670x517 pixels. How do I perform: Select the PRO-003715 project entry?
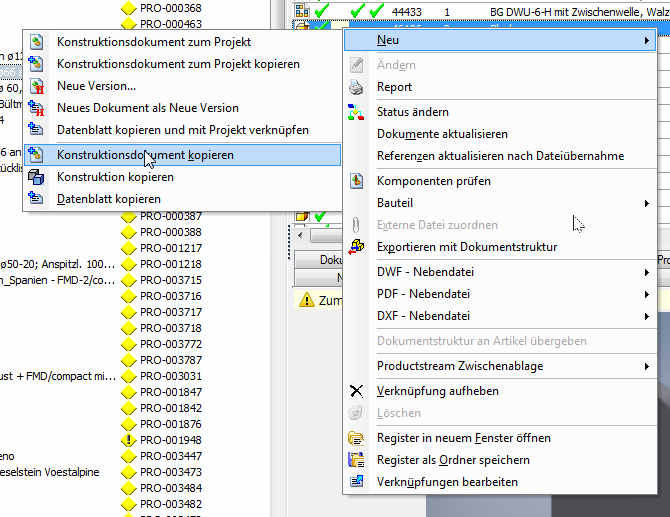click(170, 280)
